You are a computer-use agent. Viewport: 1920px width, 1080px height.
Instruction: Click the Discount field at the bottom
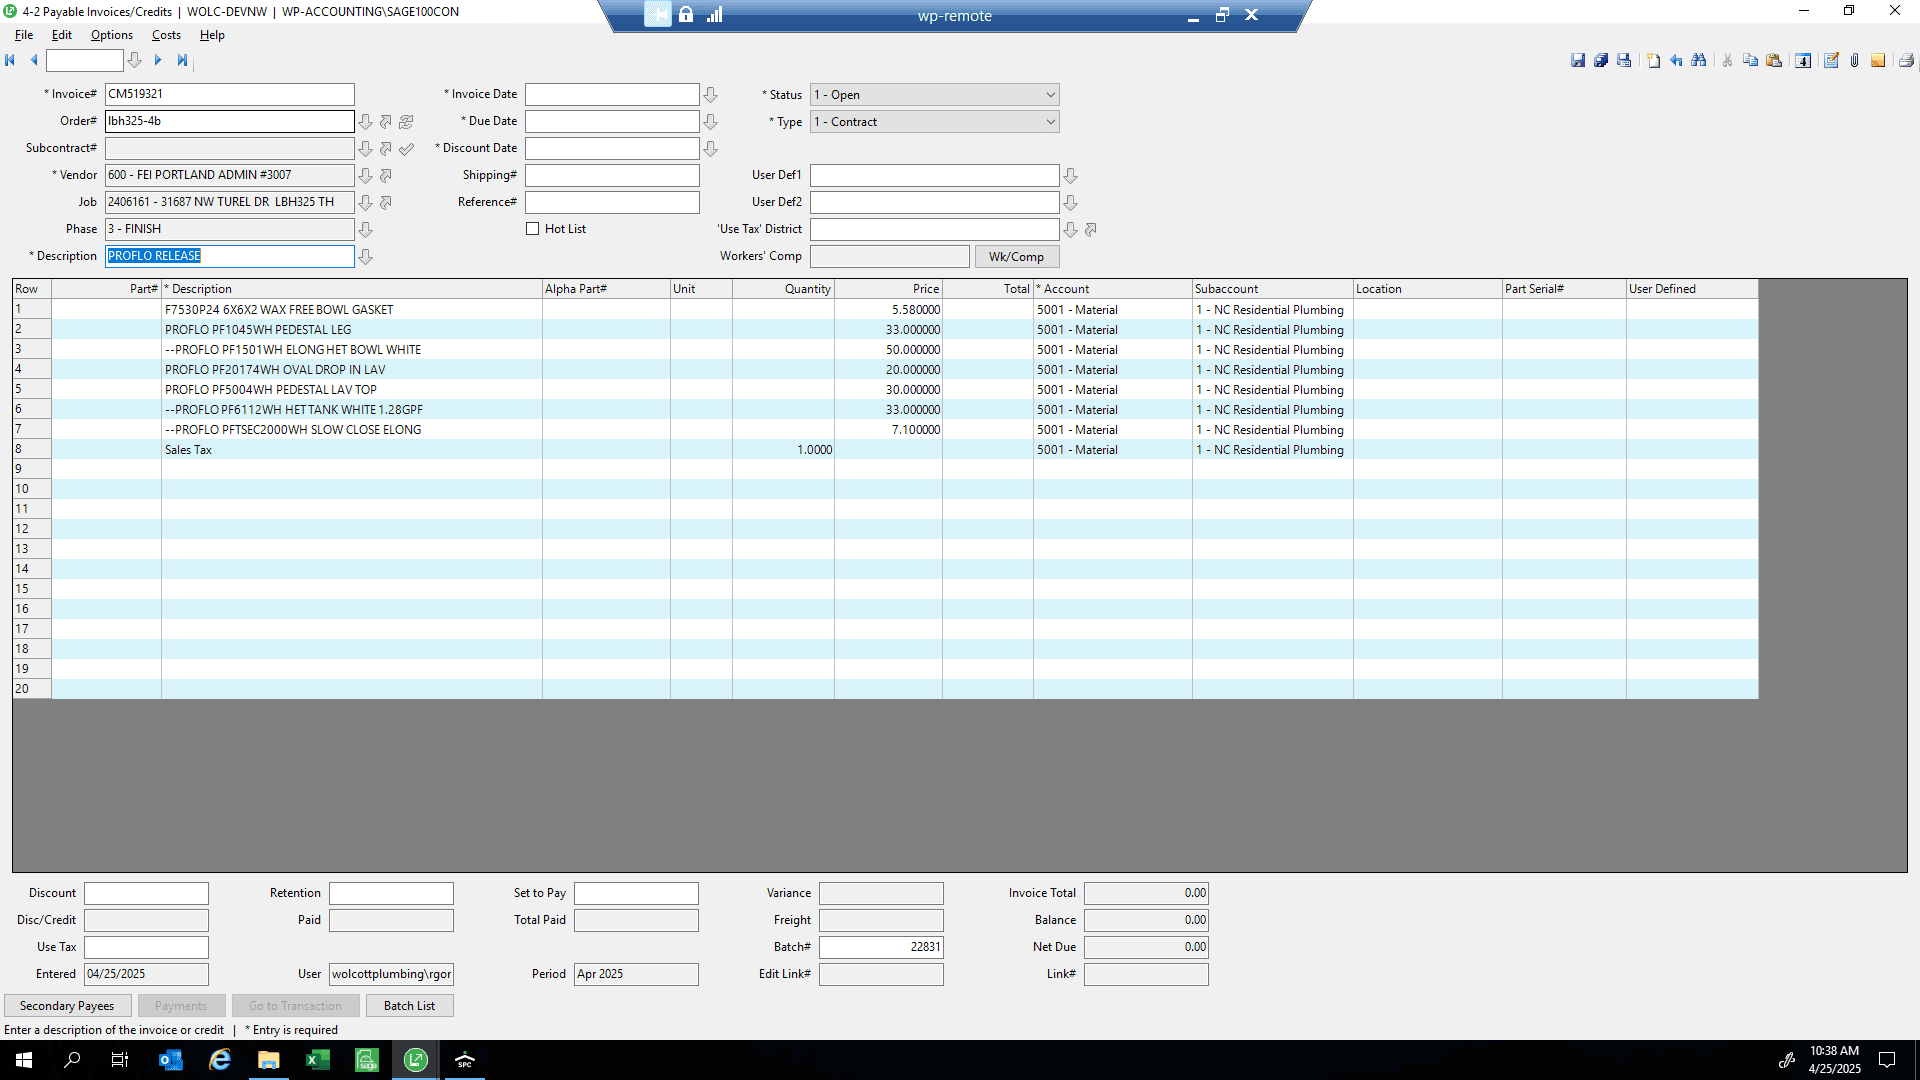146,893
